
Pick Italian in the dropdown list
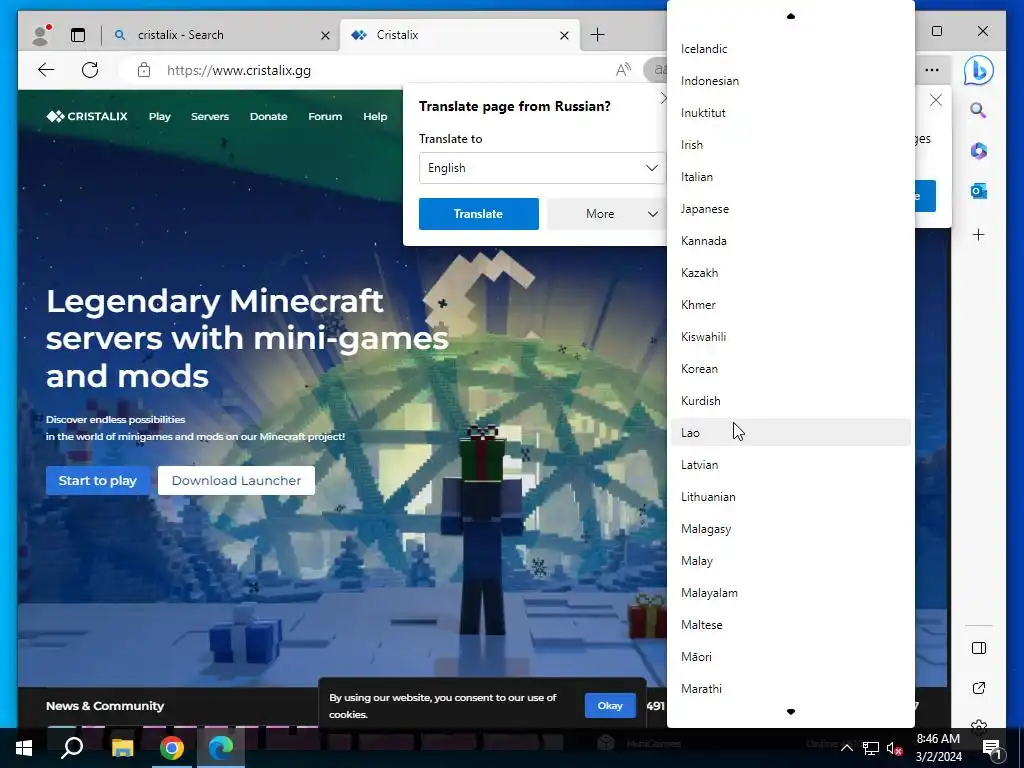791,177
